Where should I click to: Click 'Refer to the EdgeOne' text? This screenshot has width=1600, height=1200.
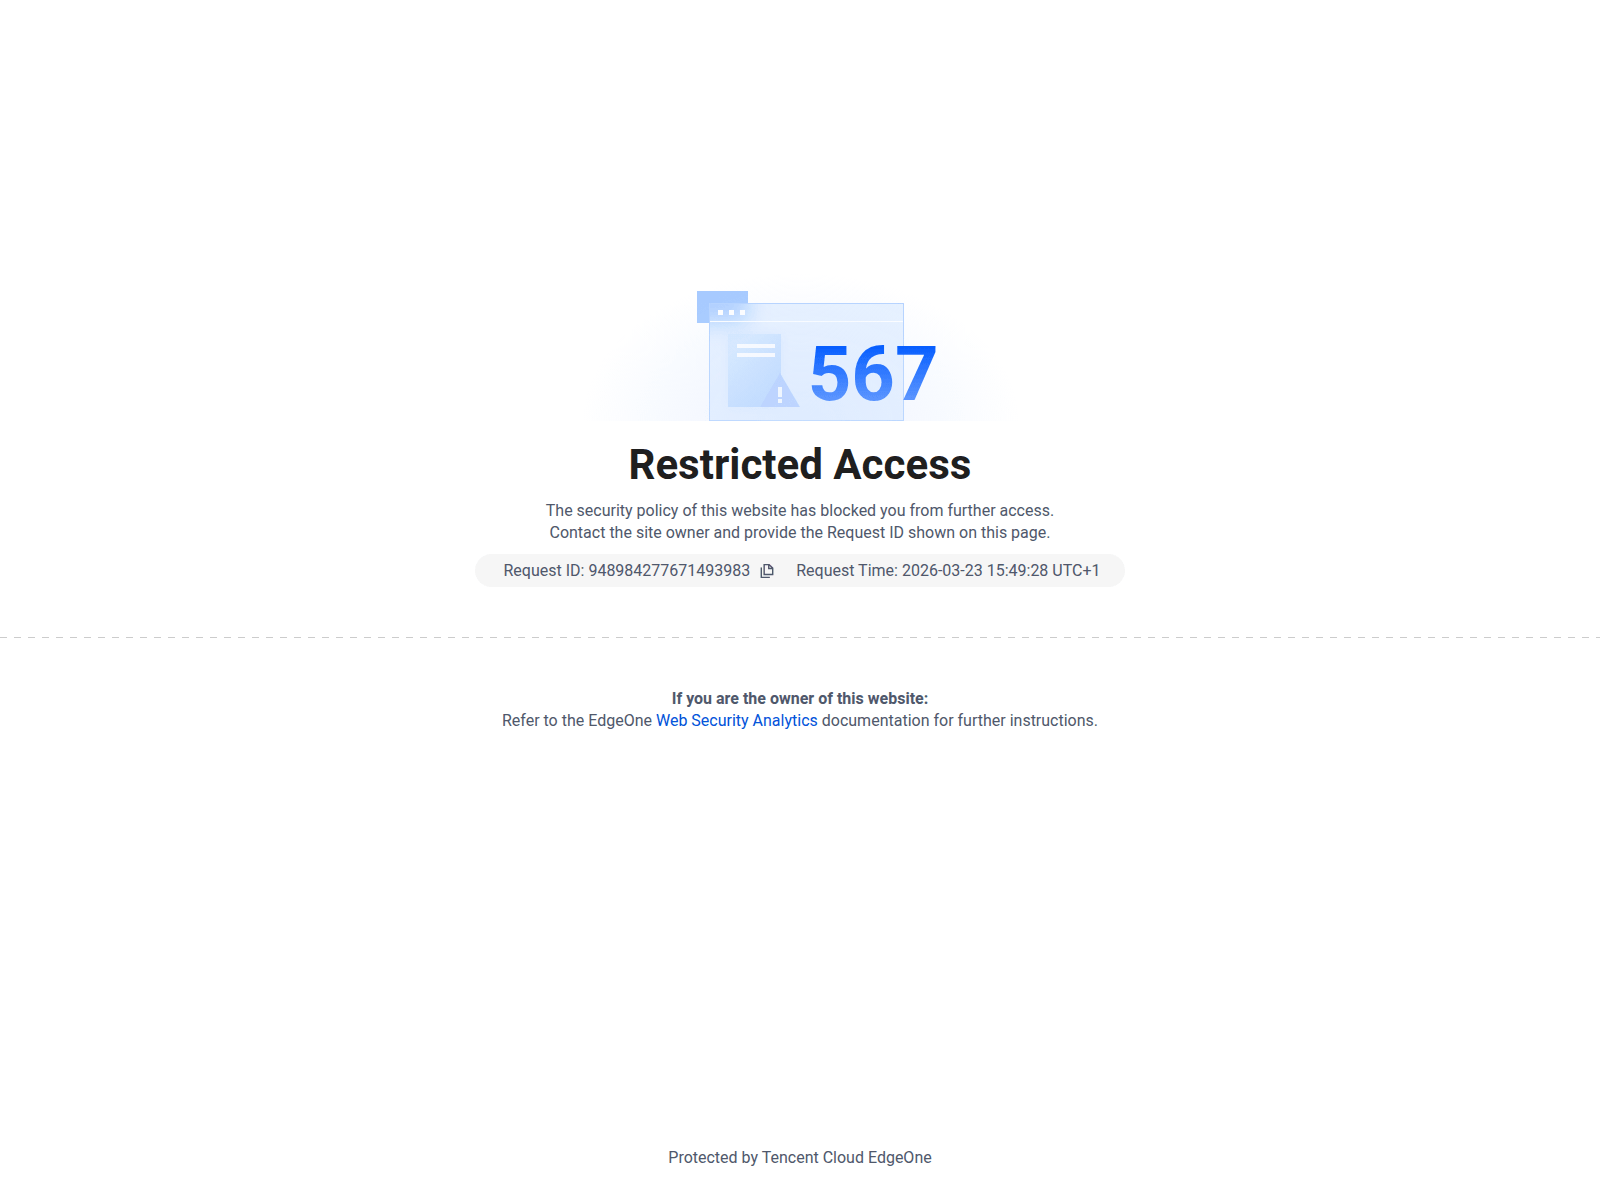tap(577, 720)
